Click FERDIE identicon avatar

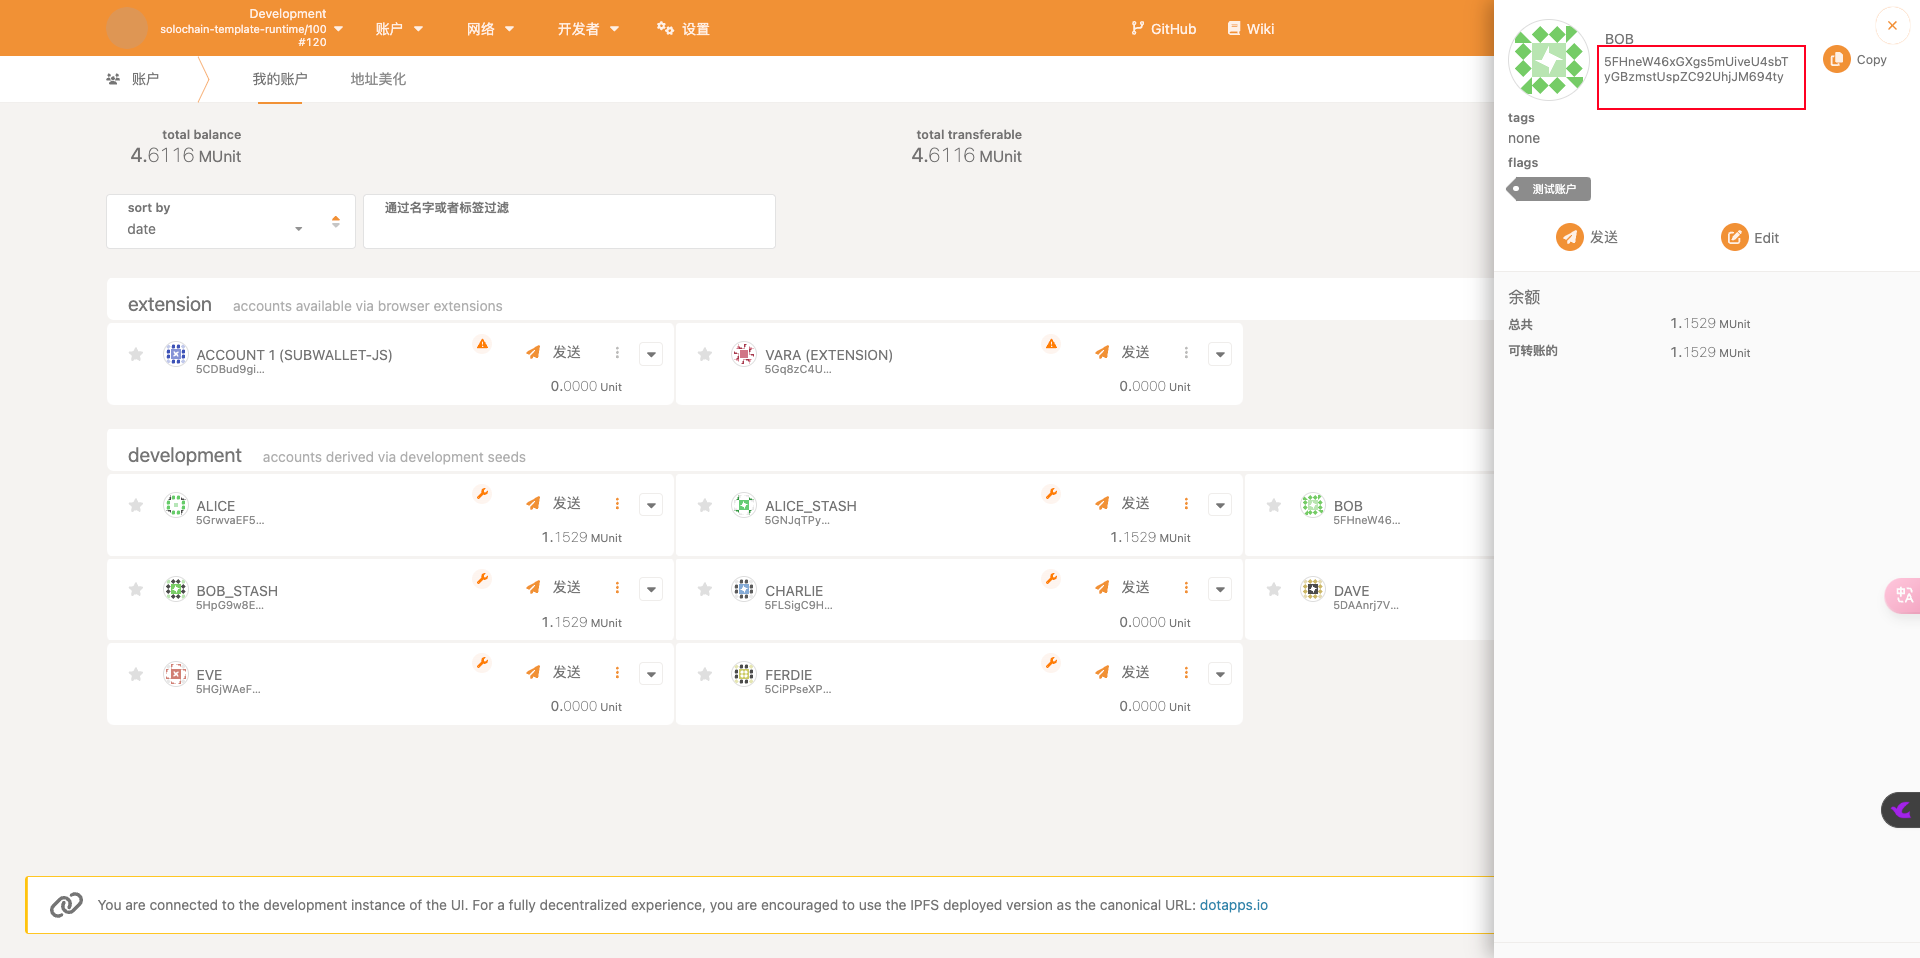[x=744, y=674]
